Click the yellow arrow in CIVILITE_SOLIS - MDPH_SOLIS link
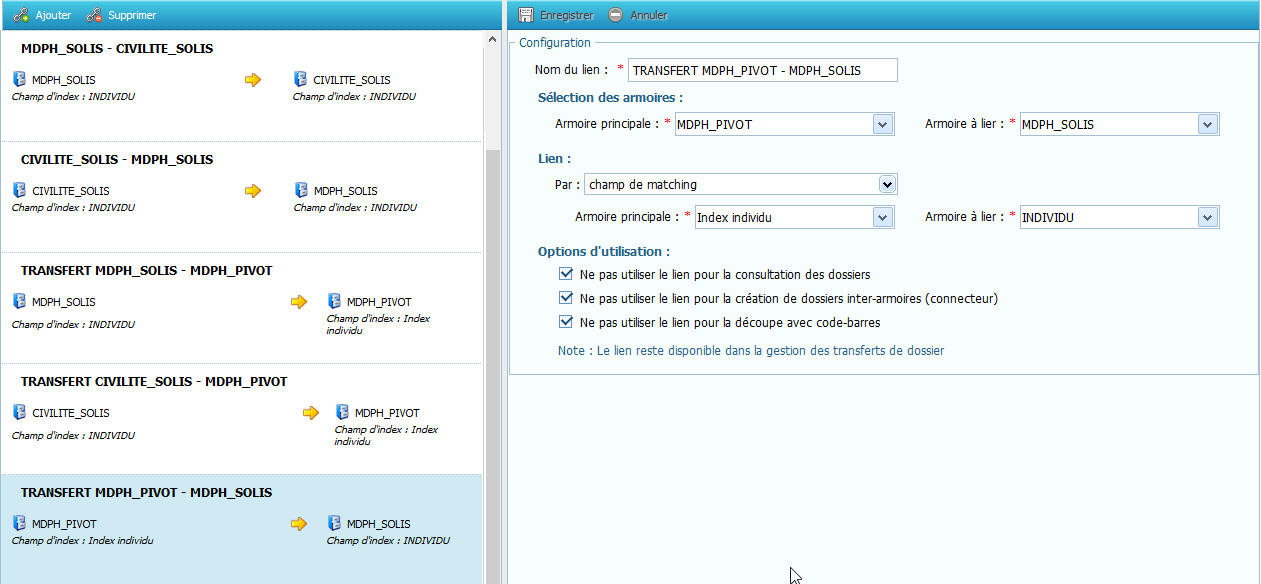1261x584 pixels. point(253,190)
